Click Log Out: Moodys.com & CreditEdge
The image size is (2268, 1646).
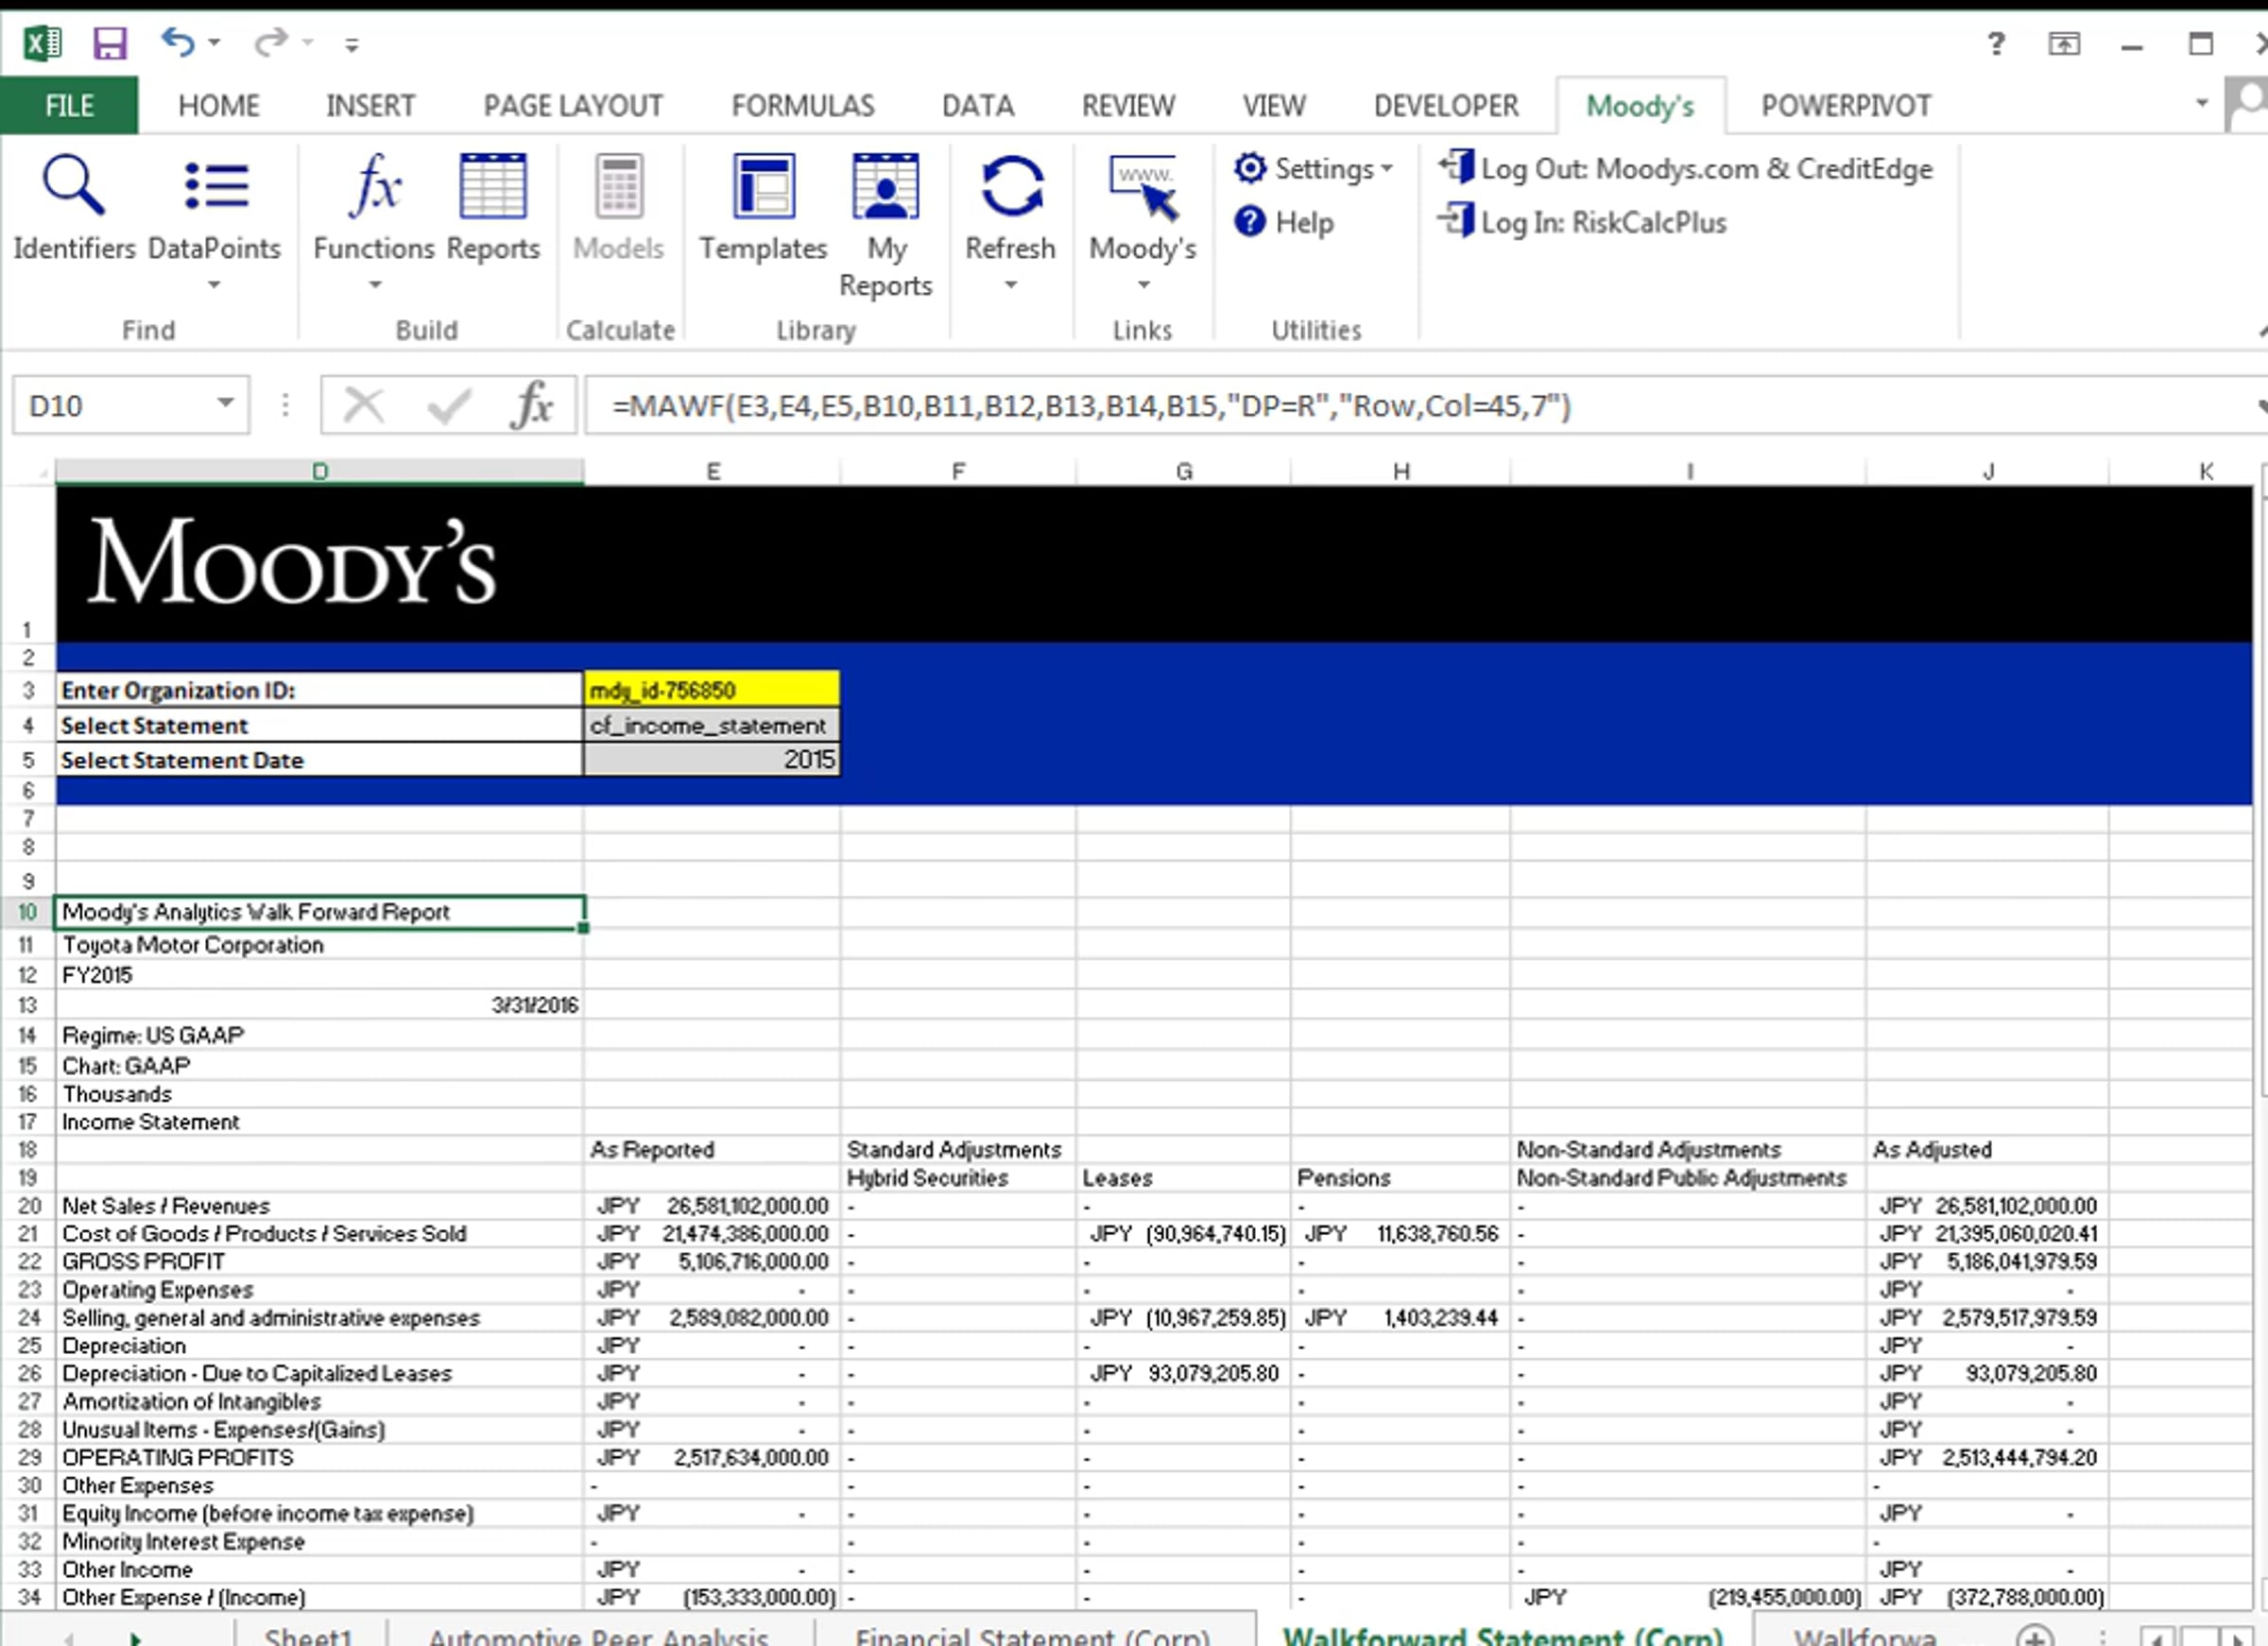(x=1686, y=169)
